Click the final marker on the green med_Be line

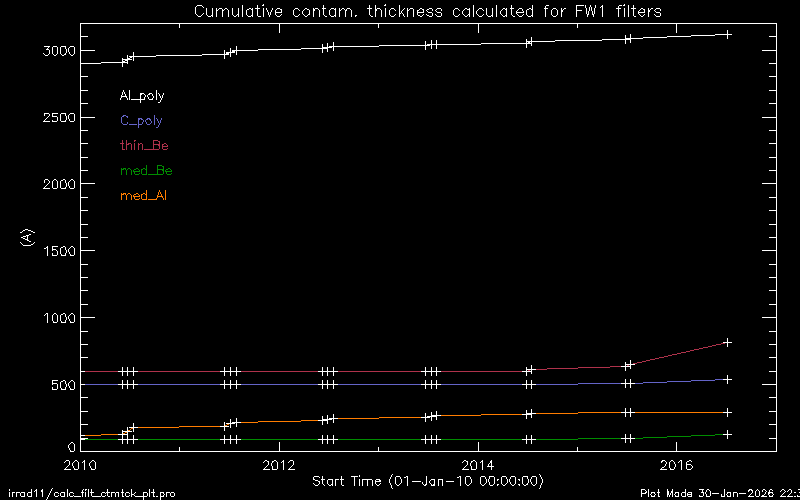click(x=727, y=434)
